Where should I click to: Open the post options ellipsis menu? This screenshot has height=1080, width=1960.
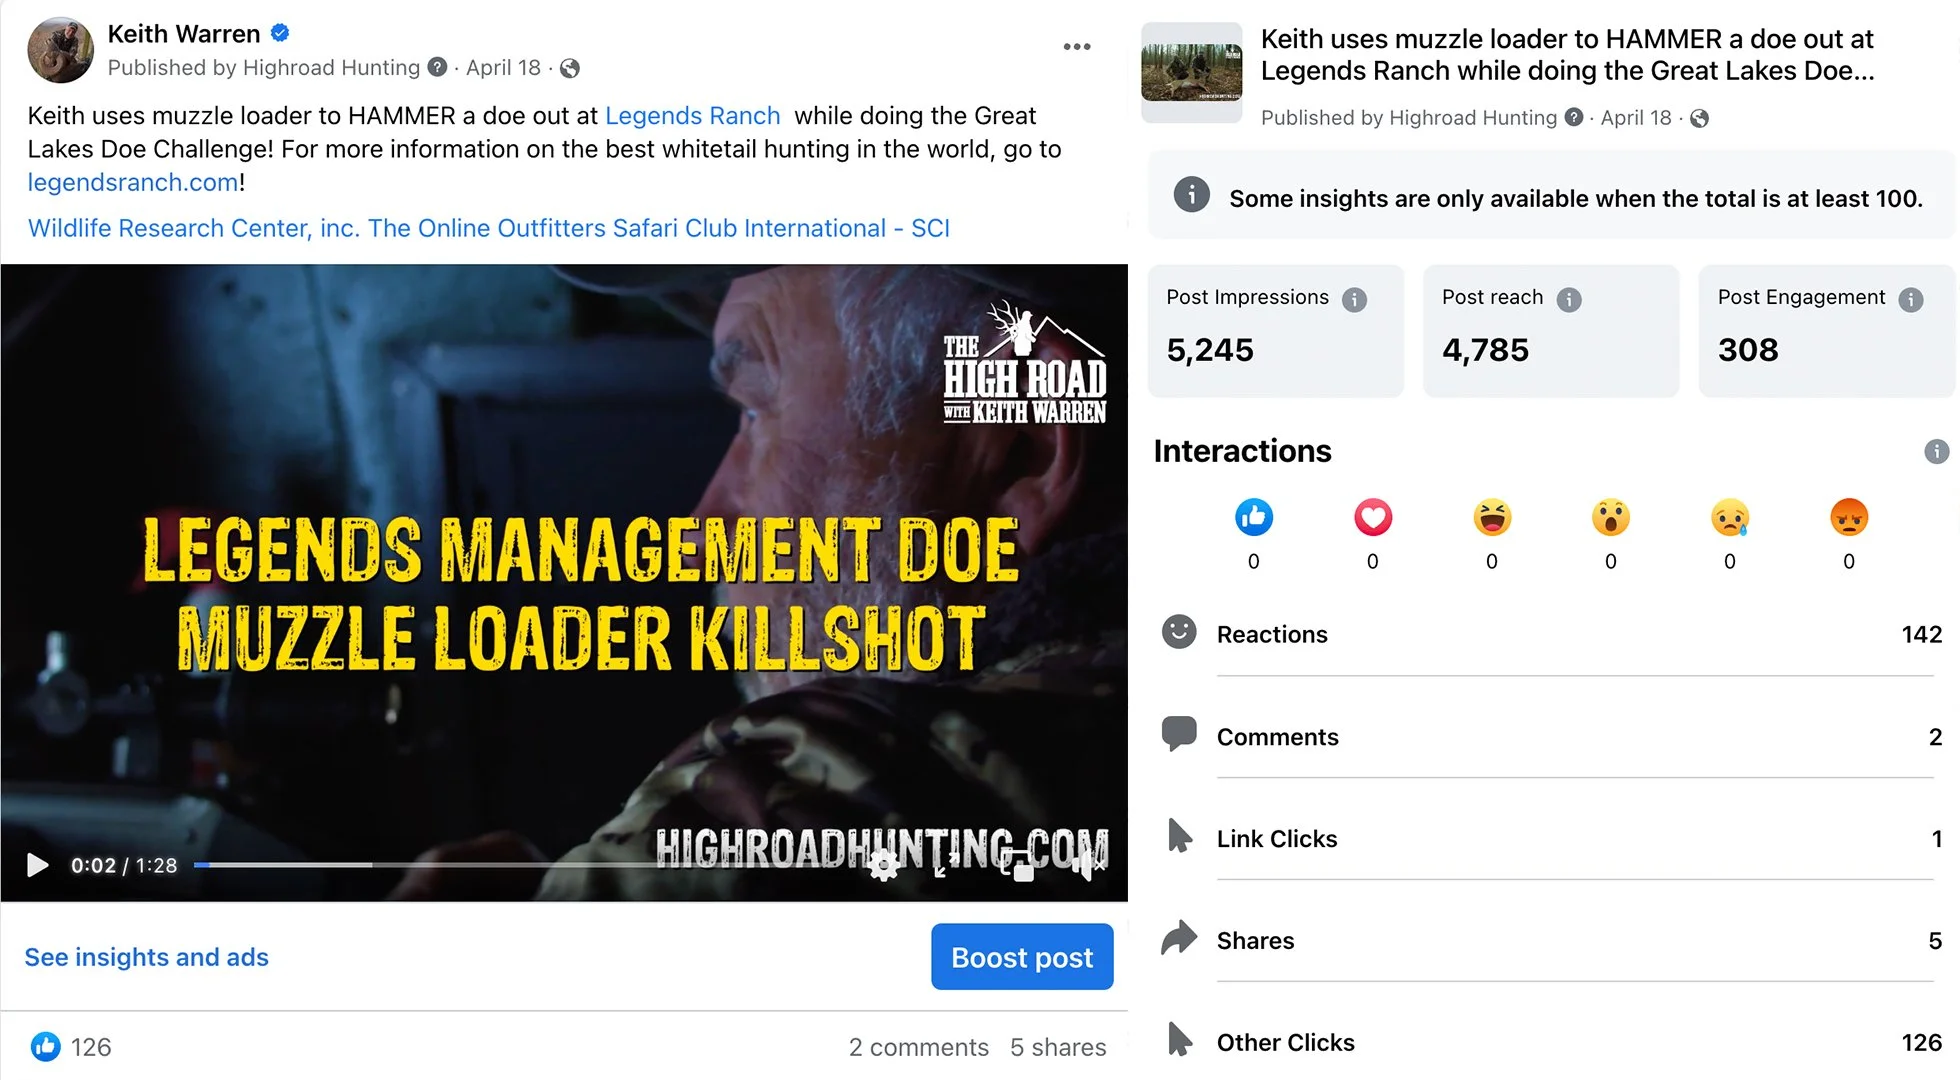pos(1077,47)
